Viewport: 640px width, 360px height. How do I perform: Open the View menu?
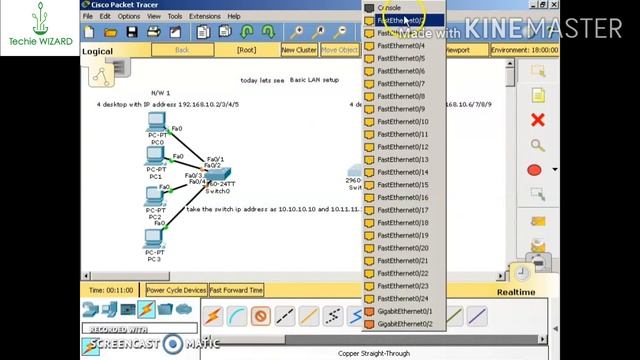click(x=153, y=16)
